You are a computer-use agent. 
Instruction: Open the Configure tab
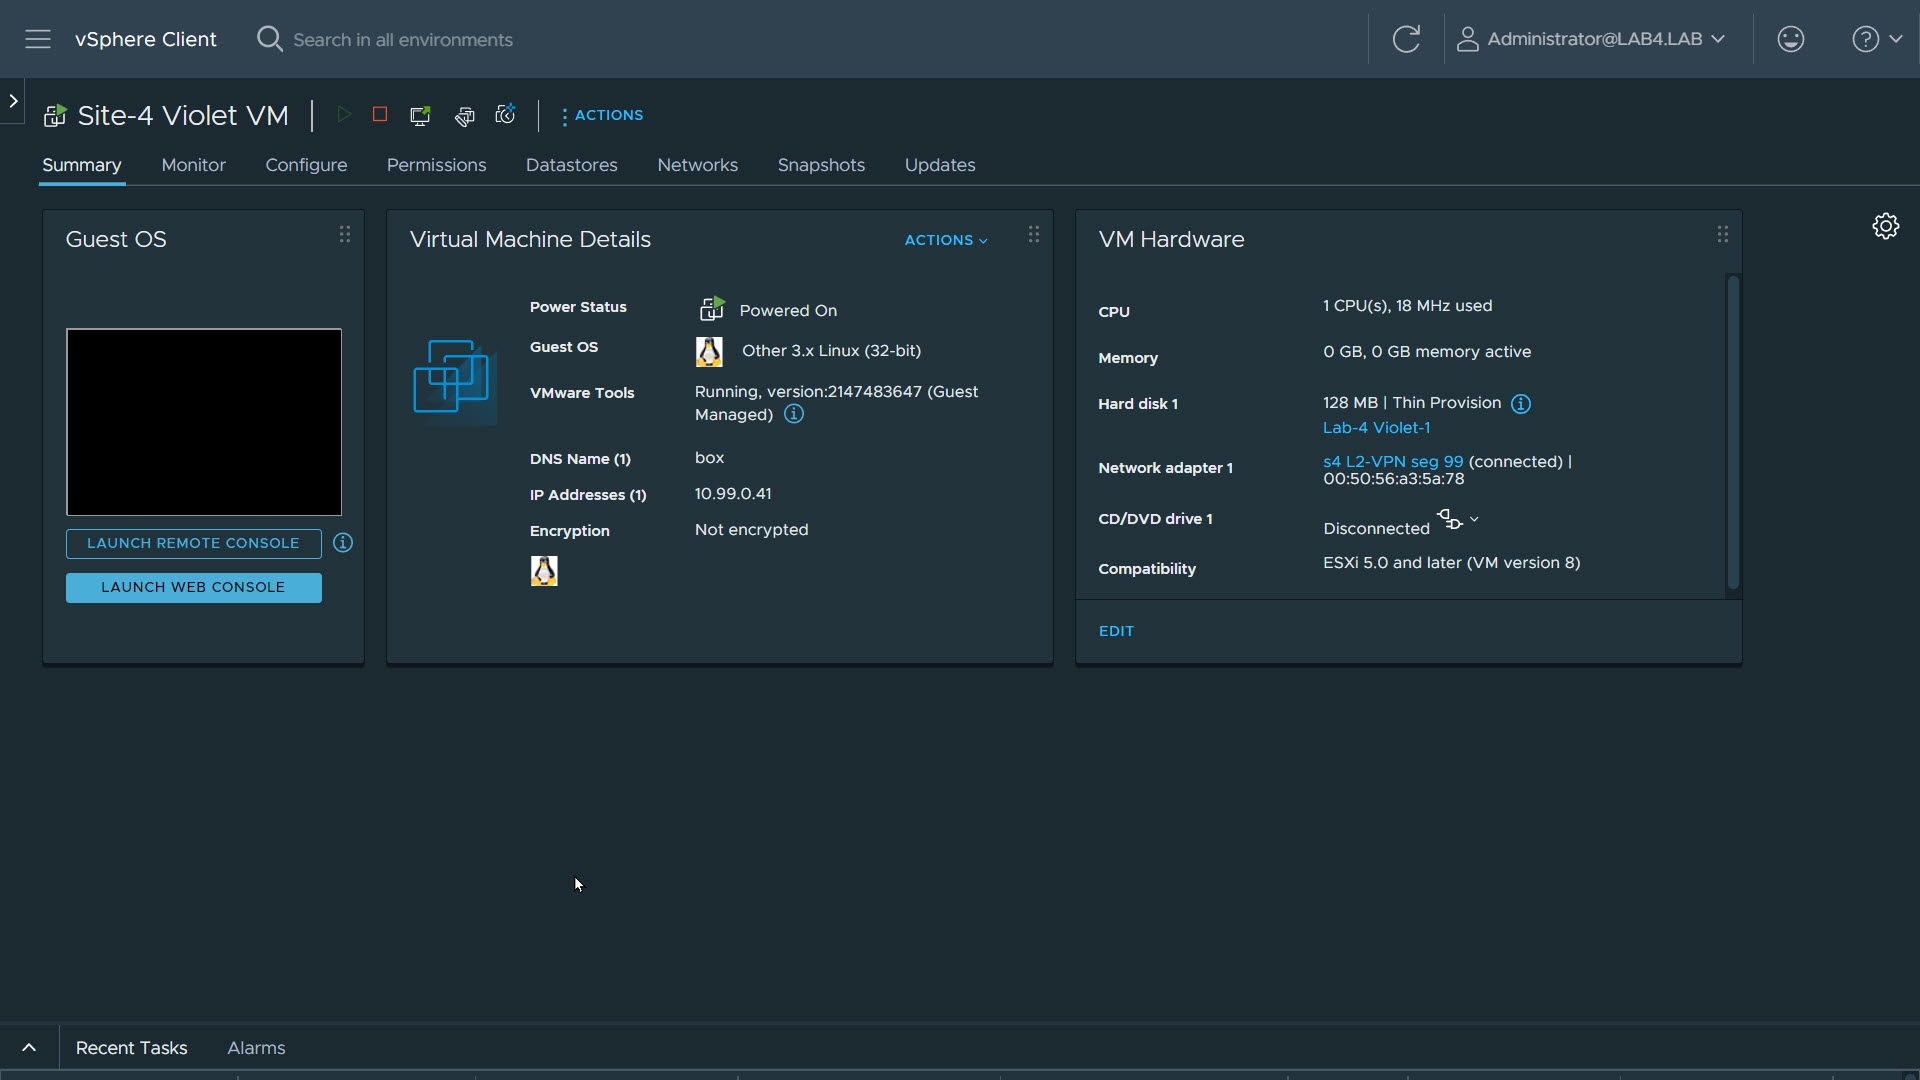click(x=306, y=165)
